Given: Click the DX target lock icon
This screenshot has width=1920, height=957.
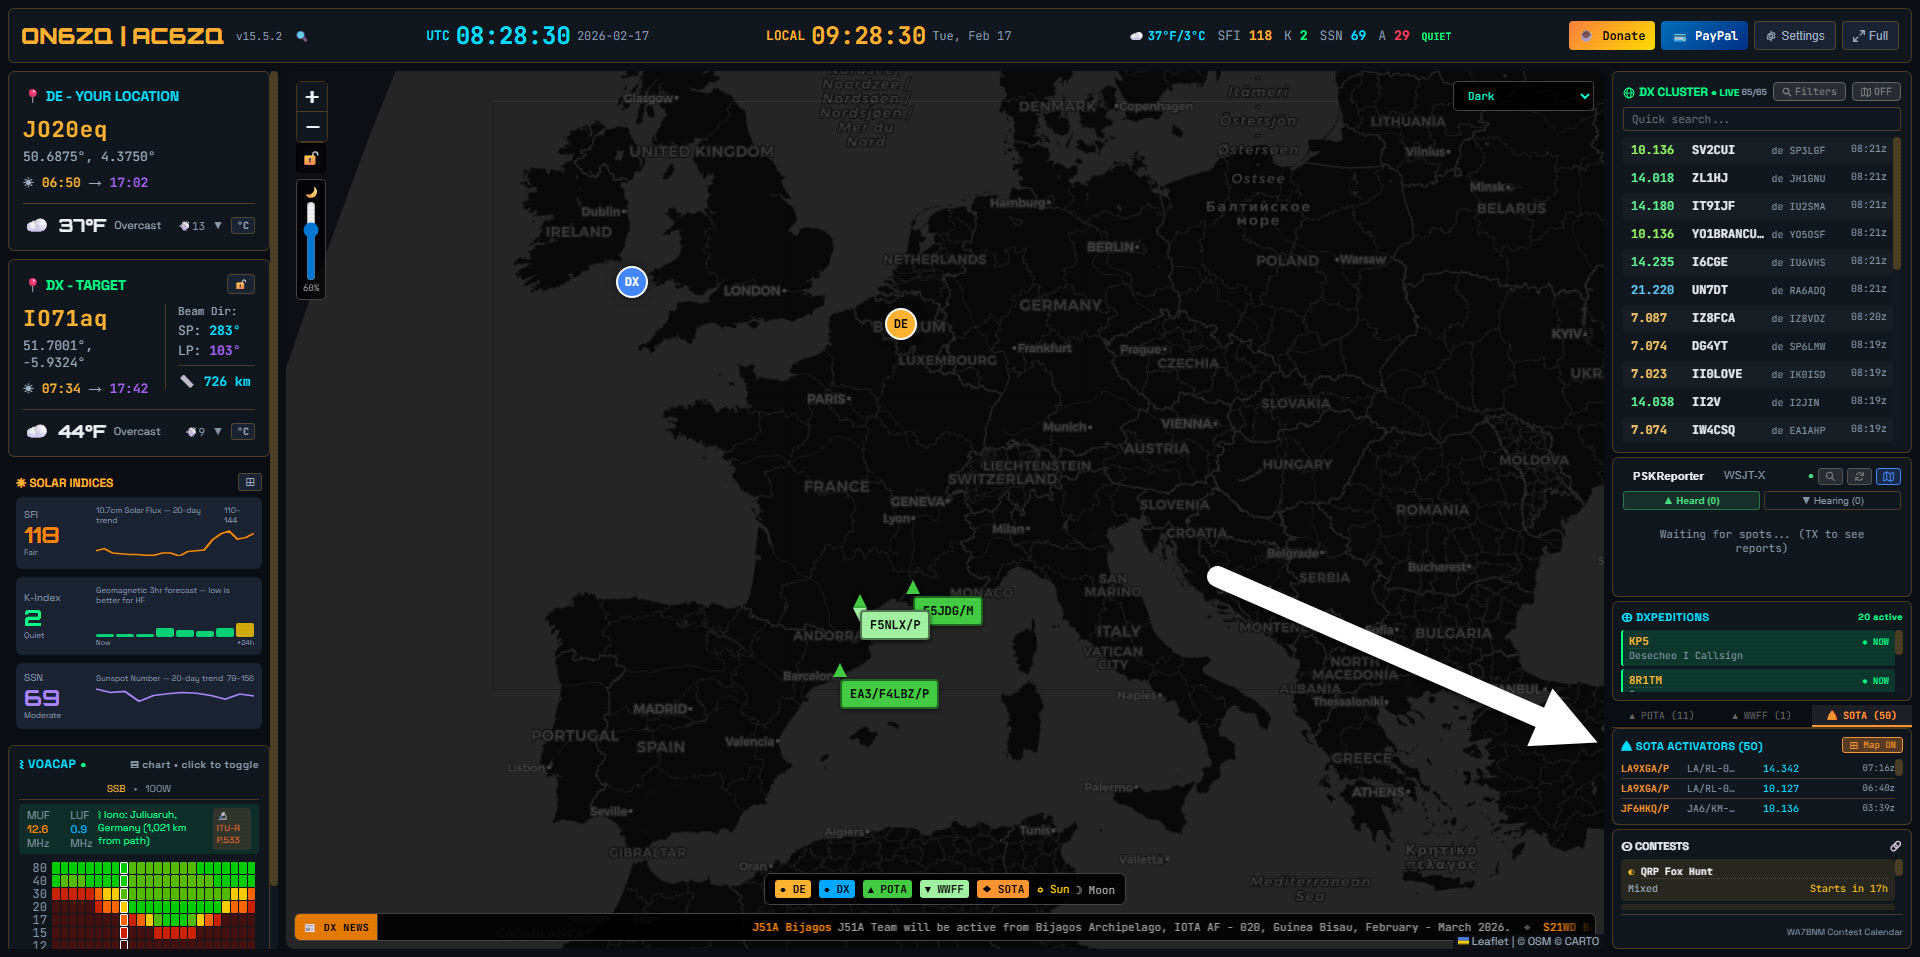Looking at the screenshot, I should coord(241,285).
